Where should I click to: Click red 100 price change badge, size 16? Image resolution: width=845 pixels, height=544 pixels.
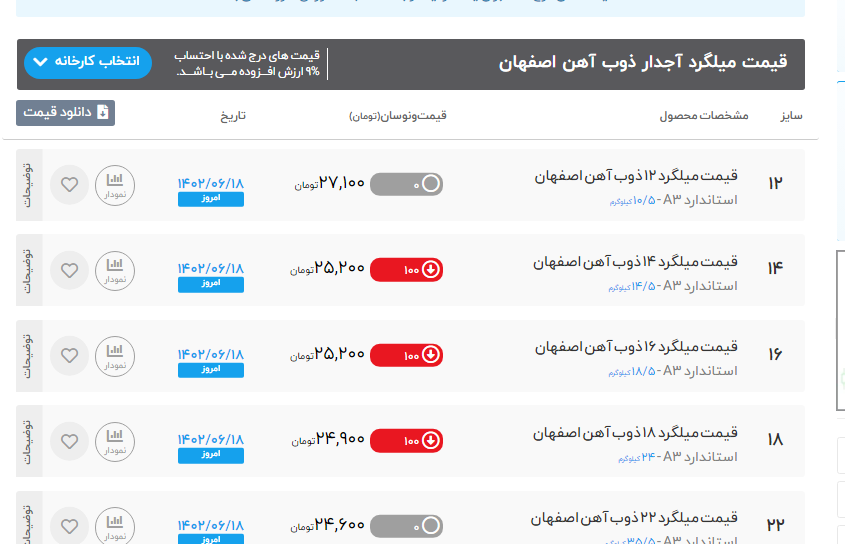click(x=406, y=355)
